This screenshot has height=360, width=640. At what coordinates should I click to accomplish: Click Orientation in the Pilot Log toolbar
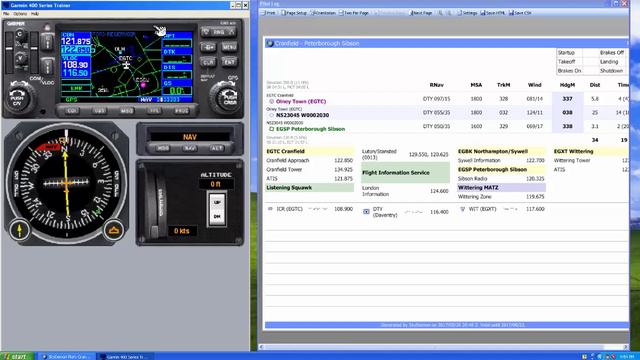click(x=324, y=13)
